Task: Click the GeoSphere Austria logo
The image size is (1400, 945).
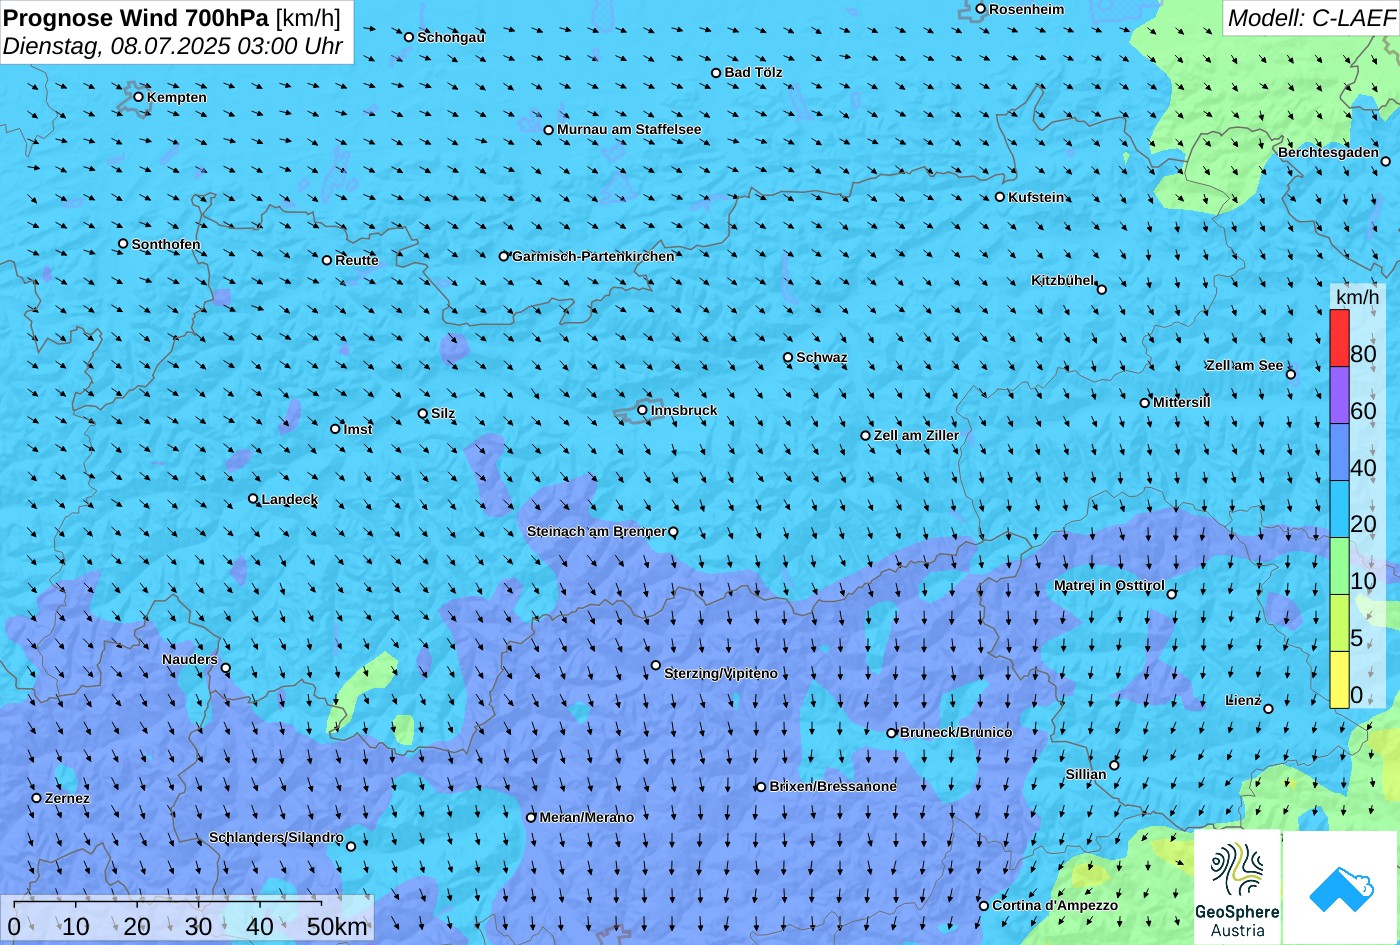Action: tap(1237, 887)
